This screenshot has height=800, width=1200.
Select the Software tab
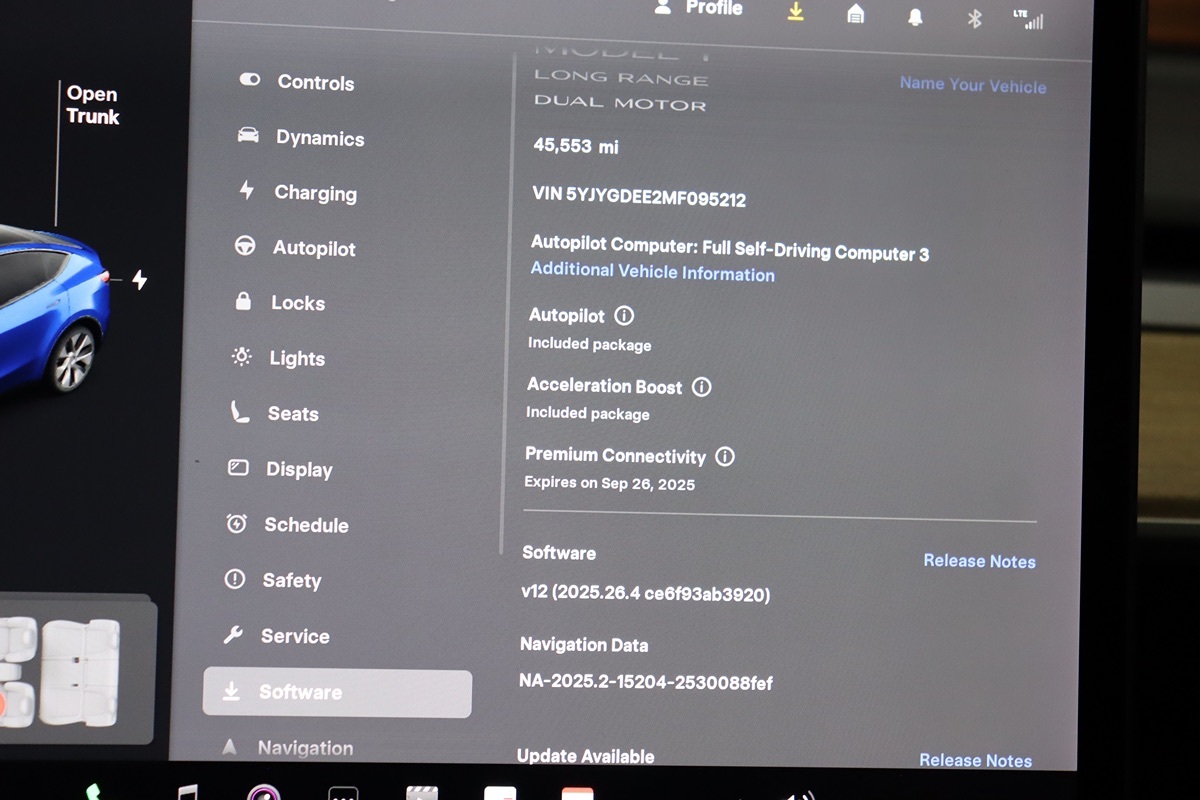click(337, 693)
